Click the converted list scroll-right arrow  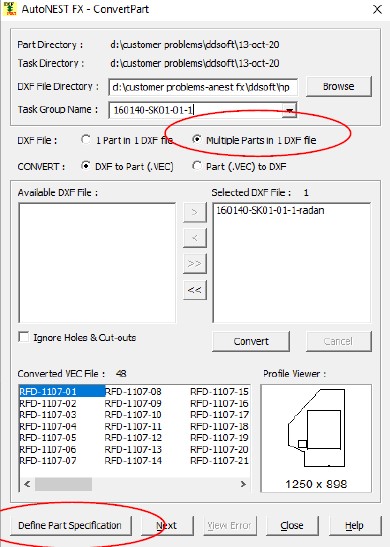243,484
